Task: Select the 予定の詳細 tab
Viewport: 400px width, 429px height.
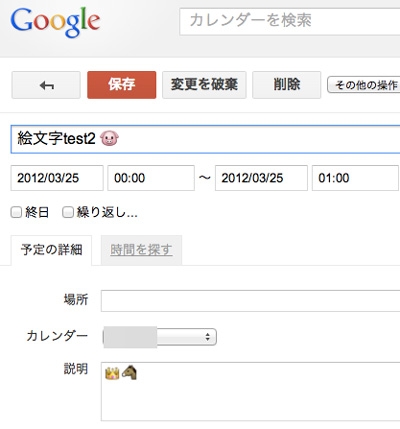Action: pyautogui.click(x=51, y=250)
